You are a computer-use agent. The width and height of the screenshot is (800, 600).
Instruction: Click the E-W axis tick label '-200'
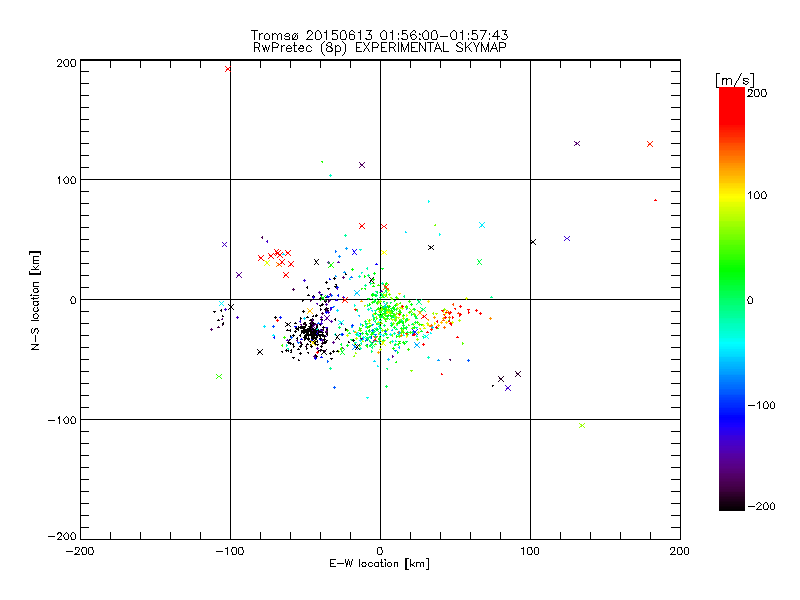(x=80, y=551)
